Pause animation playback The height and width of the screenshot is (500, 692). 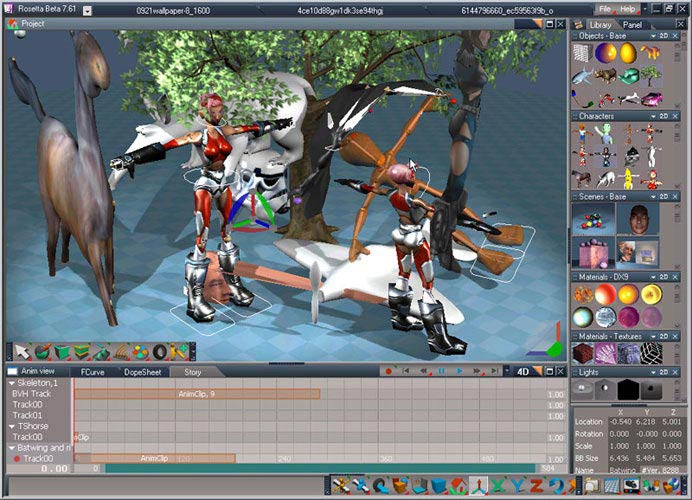pyautogui.click(x=440, y=371)
